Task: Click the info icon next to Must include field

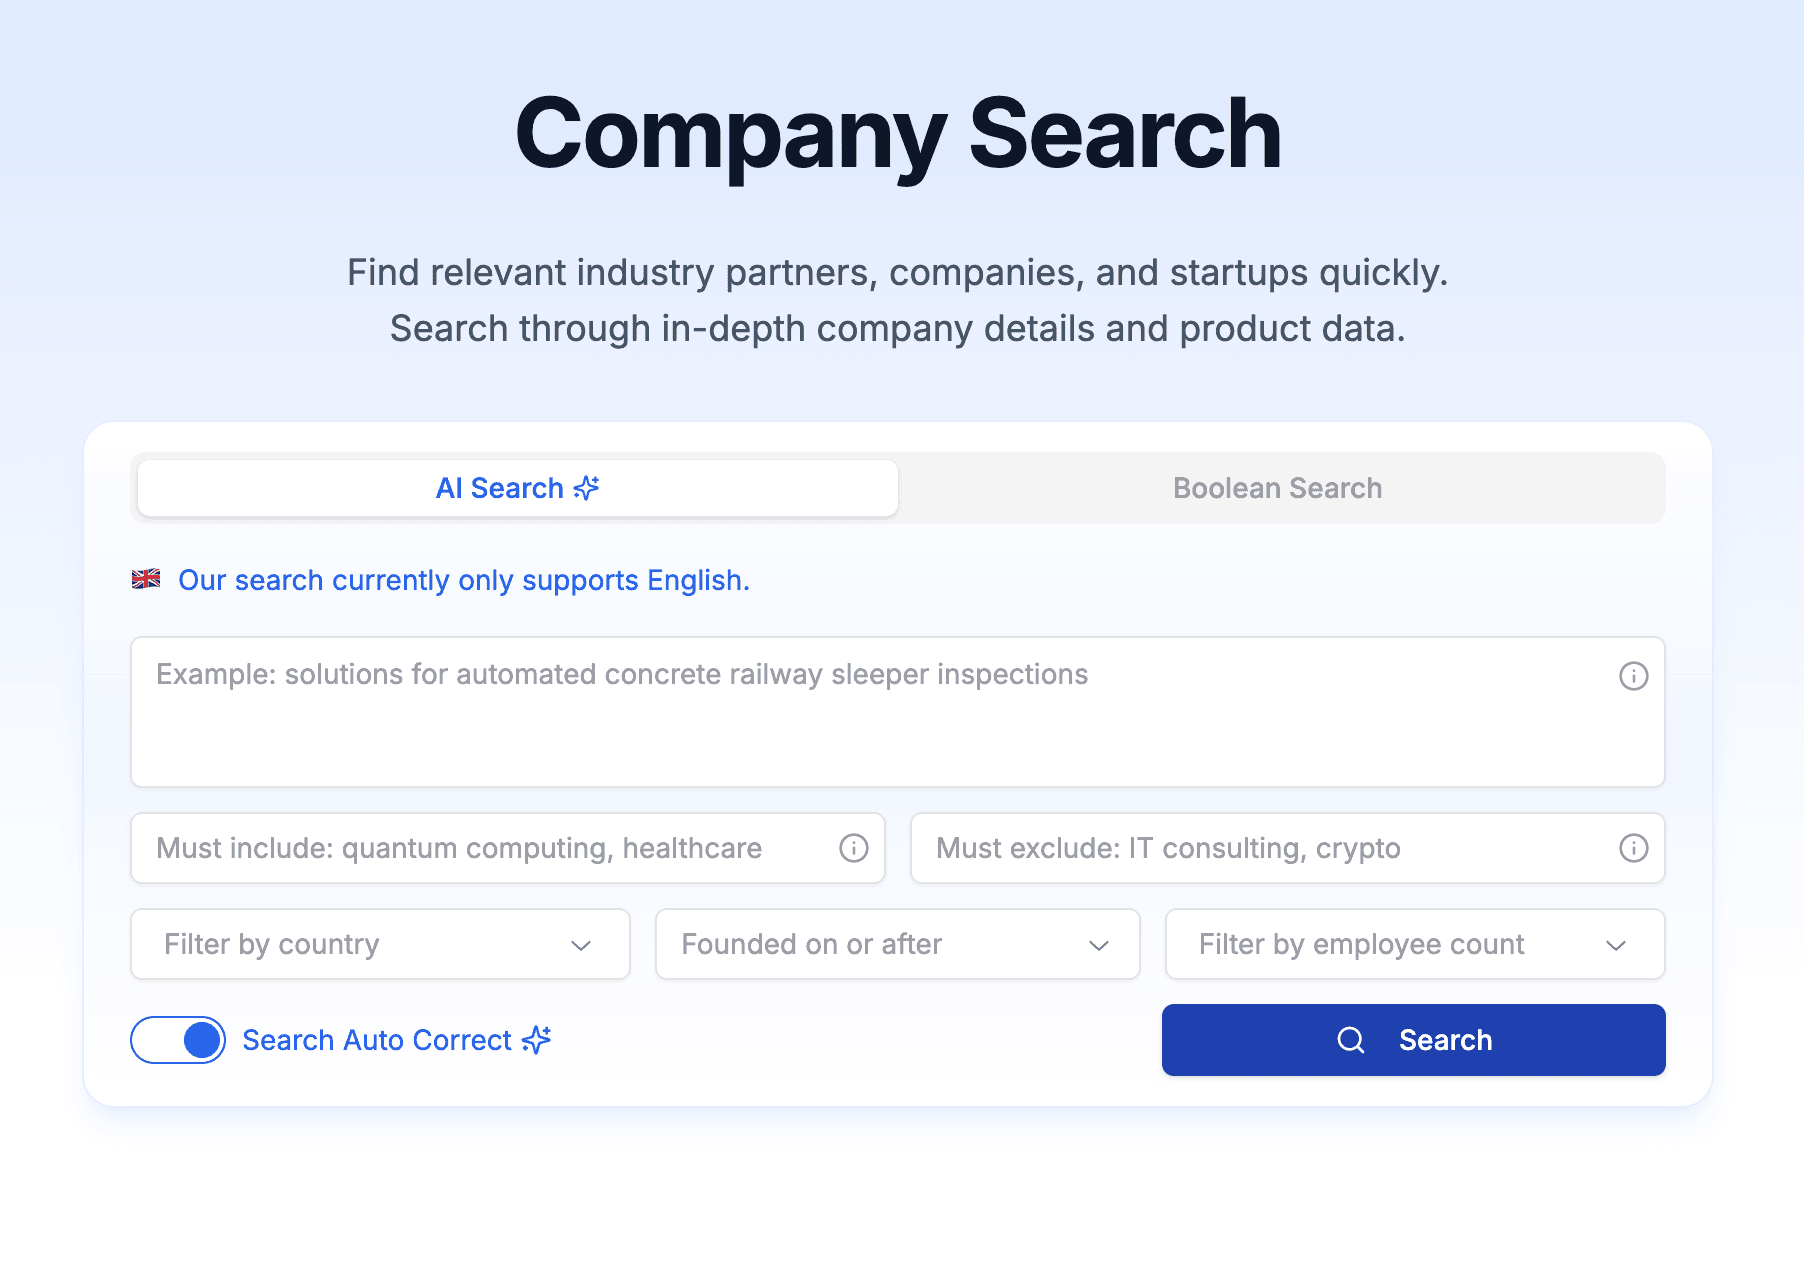Action: [x=852, y=848]
